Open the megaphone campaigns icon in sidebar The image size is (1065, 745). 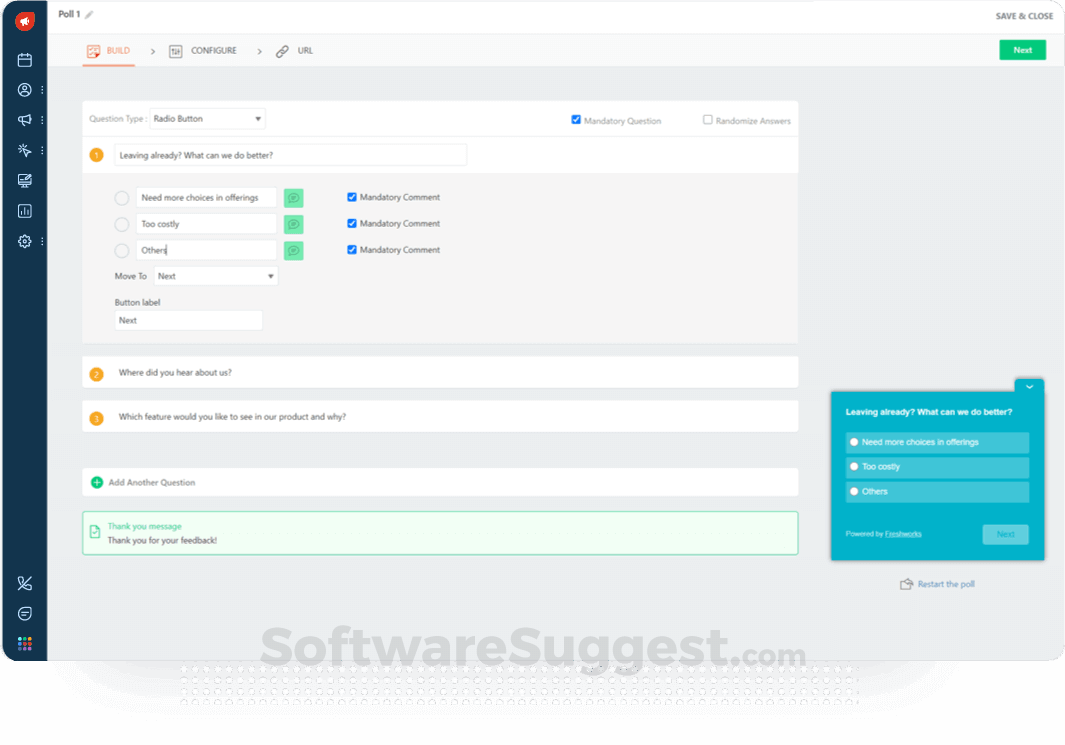coord(25,120)
